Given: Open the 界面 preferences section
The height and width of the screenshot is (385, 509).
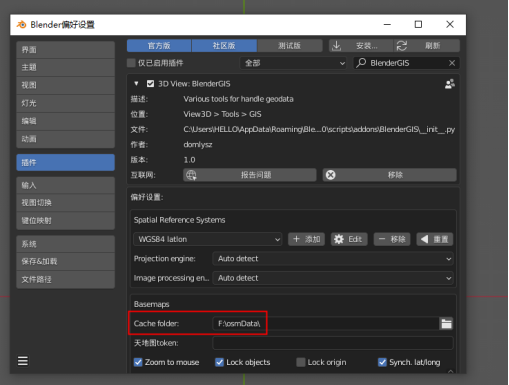Looking at the screenshot, I should click(66, 50).
